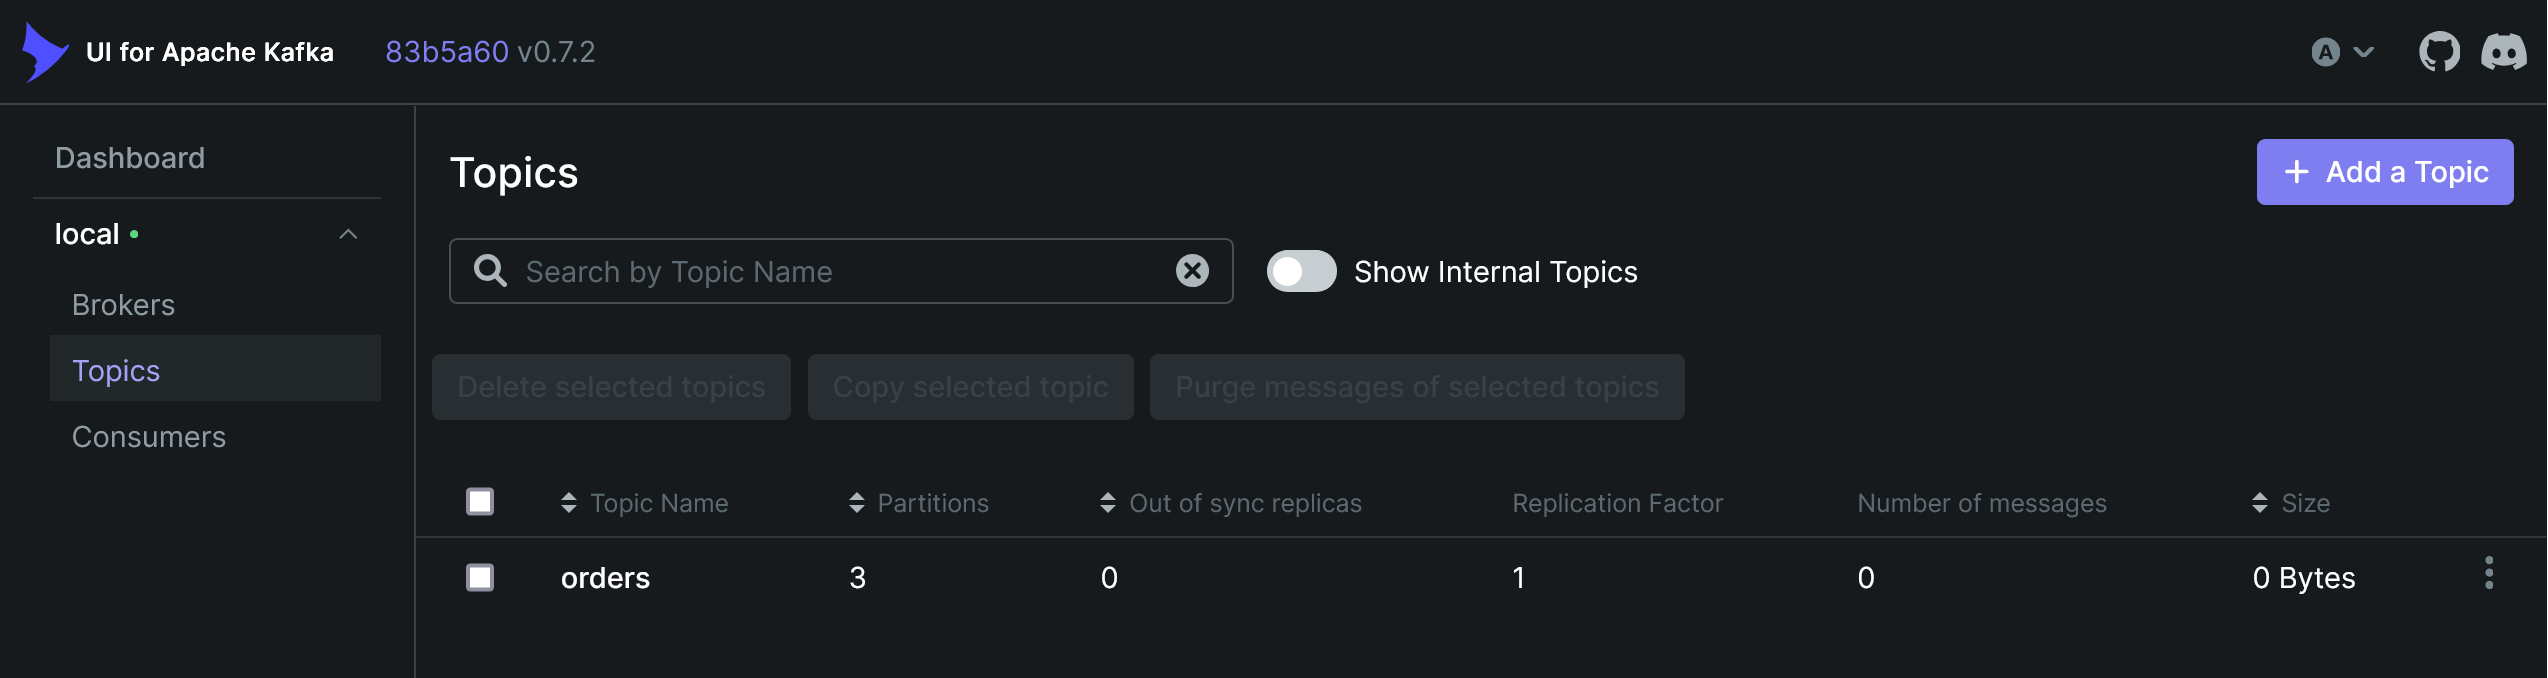
Task: Open the 83b5a60 version link
Action: [446, 51]
